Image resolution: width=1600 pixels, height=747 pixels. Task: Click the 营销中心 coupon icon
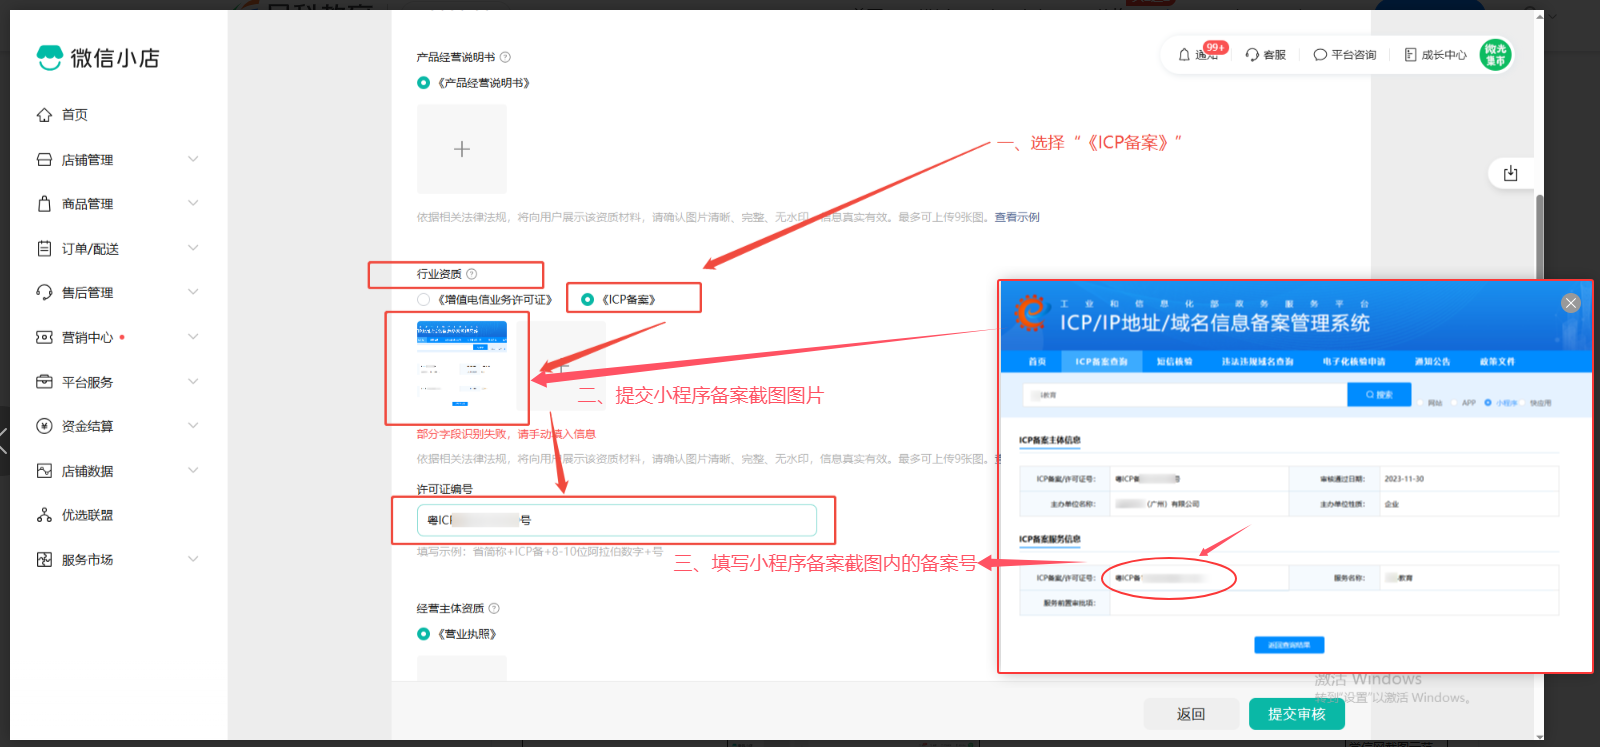coord(44,338)
